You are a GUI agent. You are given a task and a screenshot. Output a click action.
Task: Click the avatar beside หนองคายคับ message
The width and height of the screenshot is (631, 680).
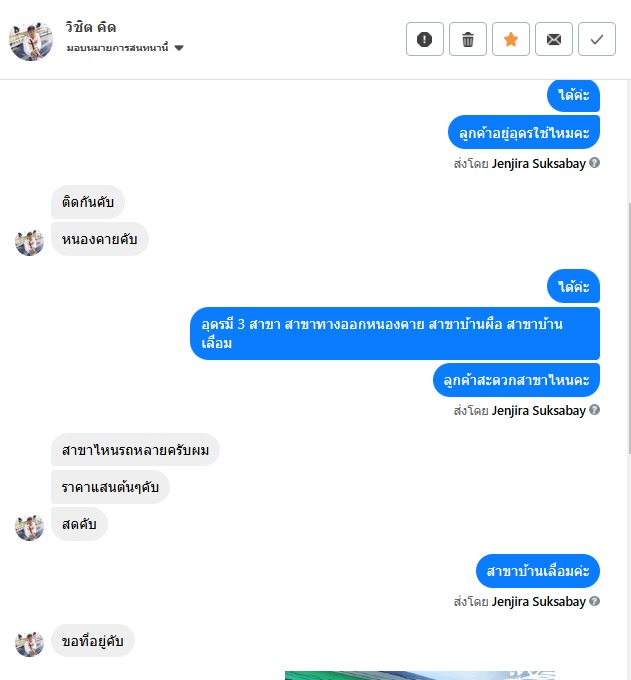[29, 242]
